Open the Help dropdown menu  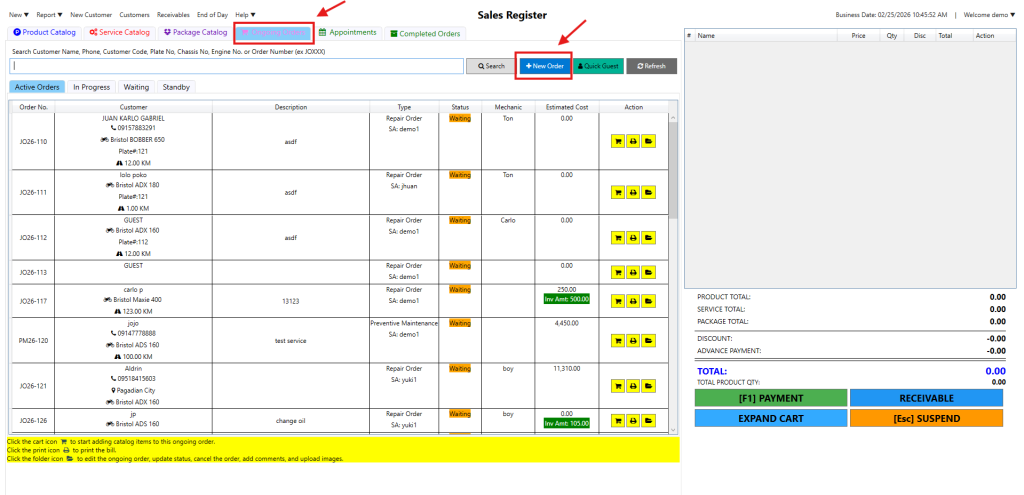click(x=245, y=15)
